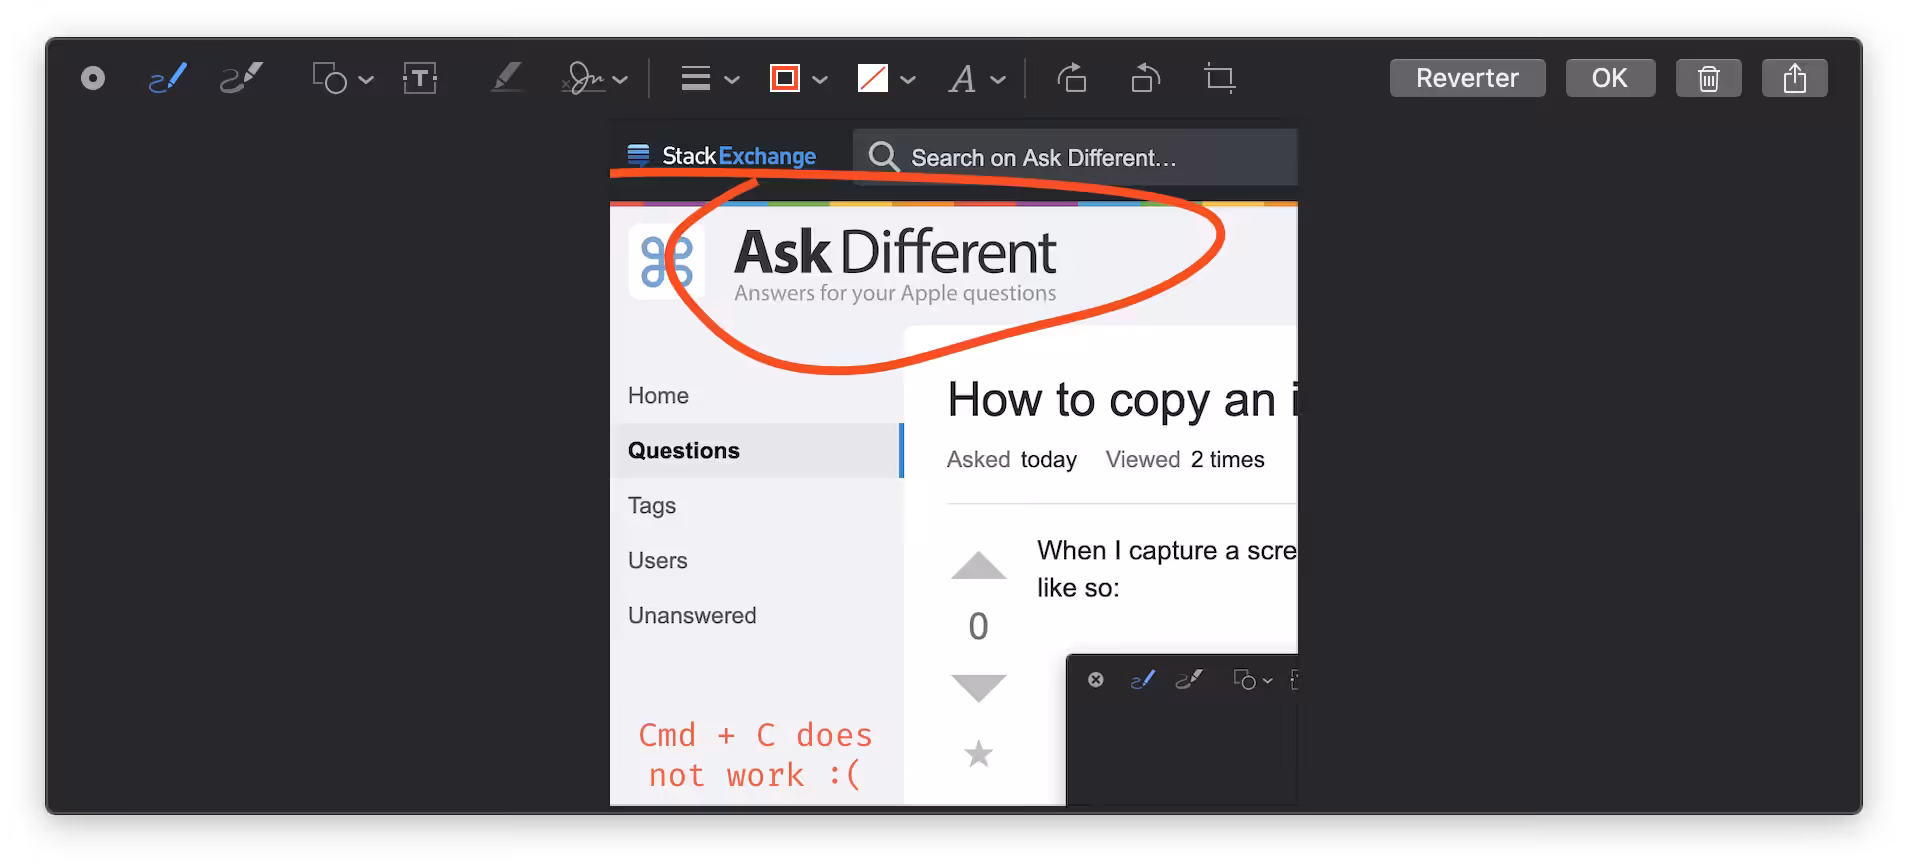
Task: Open the Ask Different site logo
Action: point(895,264)
